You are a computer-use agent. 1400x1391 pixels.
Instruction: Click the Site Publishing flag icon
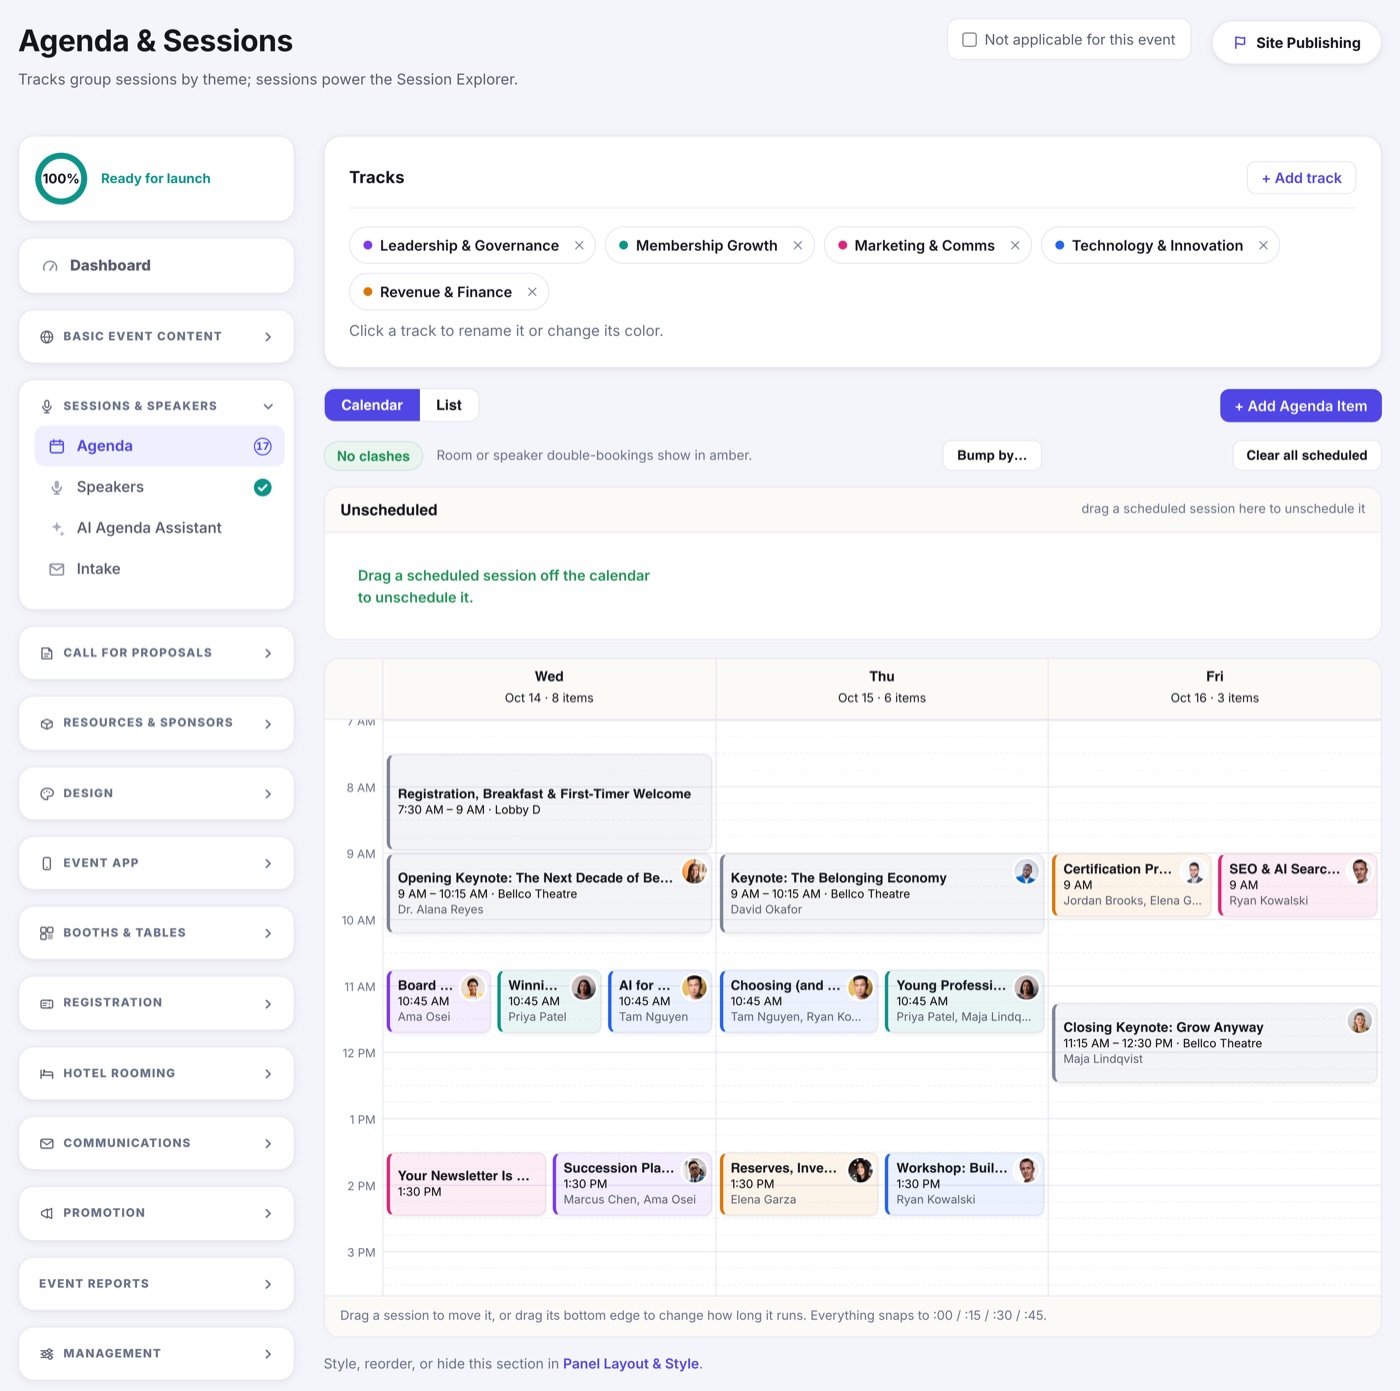point(1240,43)
